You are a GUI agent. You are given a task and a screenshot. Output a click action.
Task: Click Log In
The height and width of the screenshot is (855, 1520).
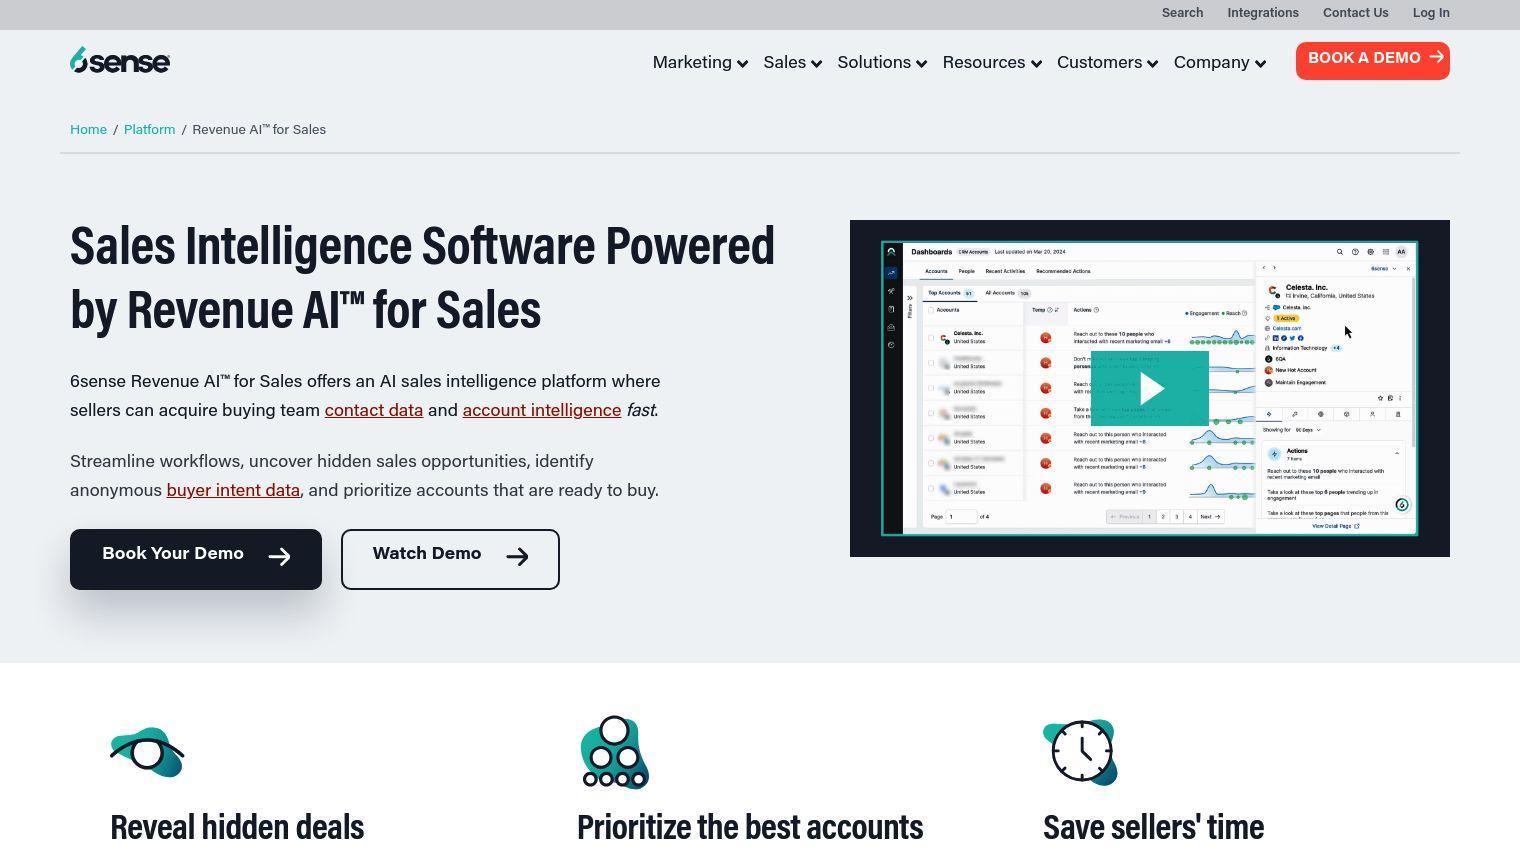pyautogui.click(x=1431, y=13)
